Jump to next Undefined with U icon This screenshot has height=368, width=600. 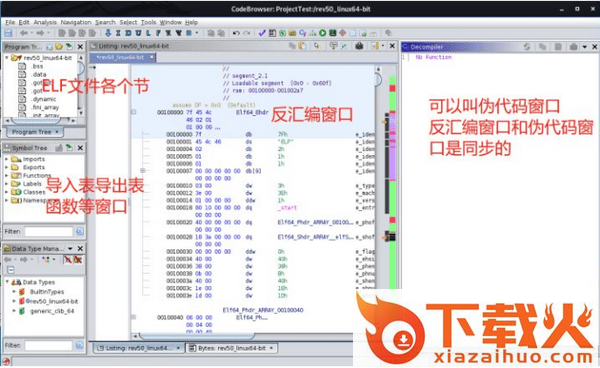tap(138, 33)
